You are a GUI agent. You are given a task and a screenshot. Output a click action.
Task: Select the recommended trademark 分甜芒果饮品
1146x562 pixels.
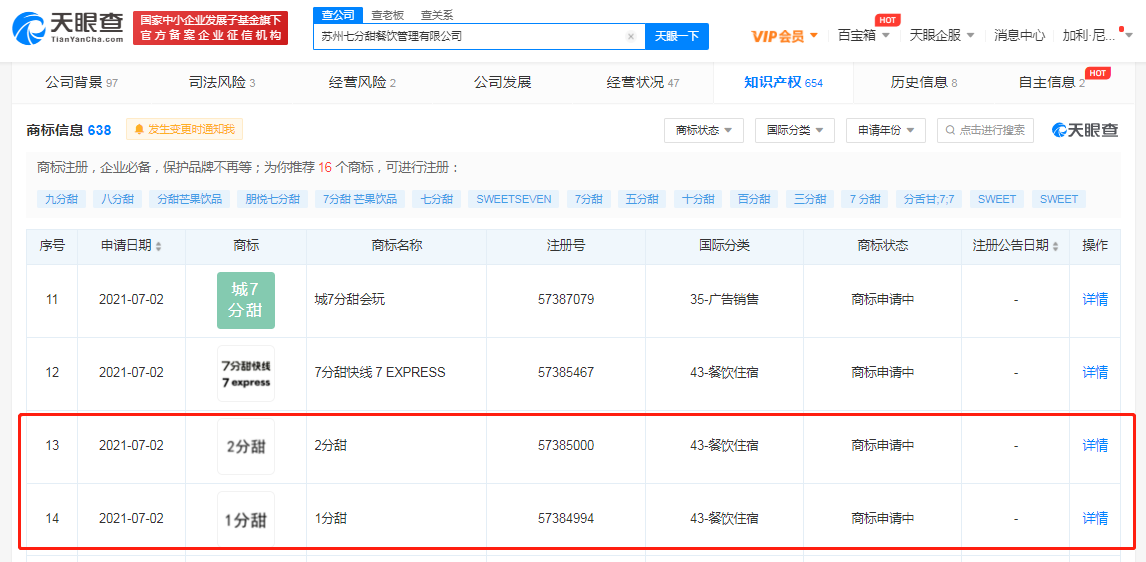(190, 199)
